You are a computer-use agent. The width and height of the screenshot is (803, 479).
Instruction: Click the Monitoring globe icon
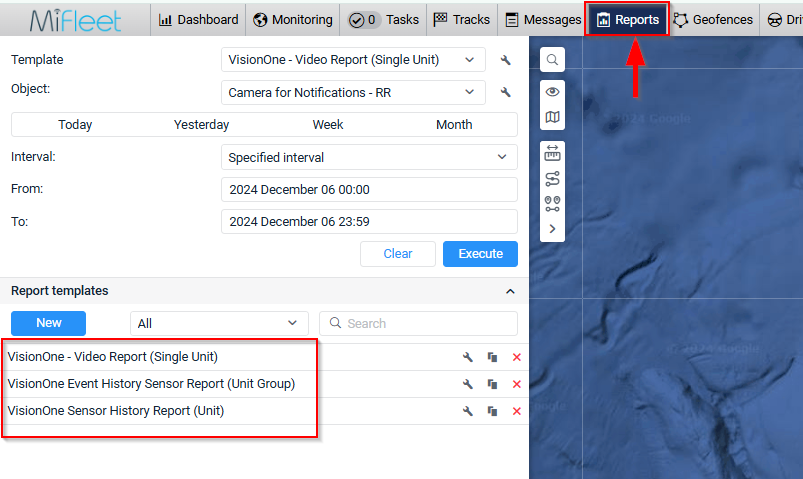click(260, 20)
